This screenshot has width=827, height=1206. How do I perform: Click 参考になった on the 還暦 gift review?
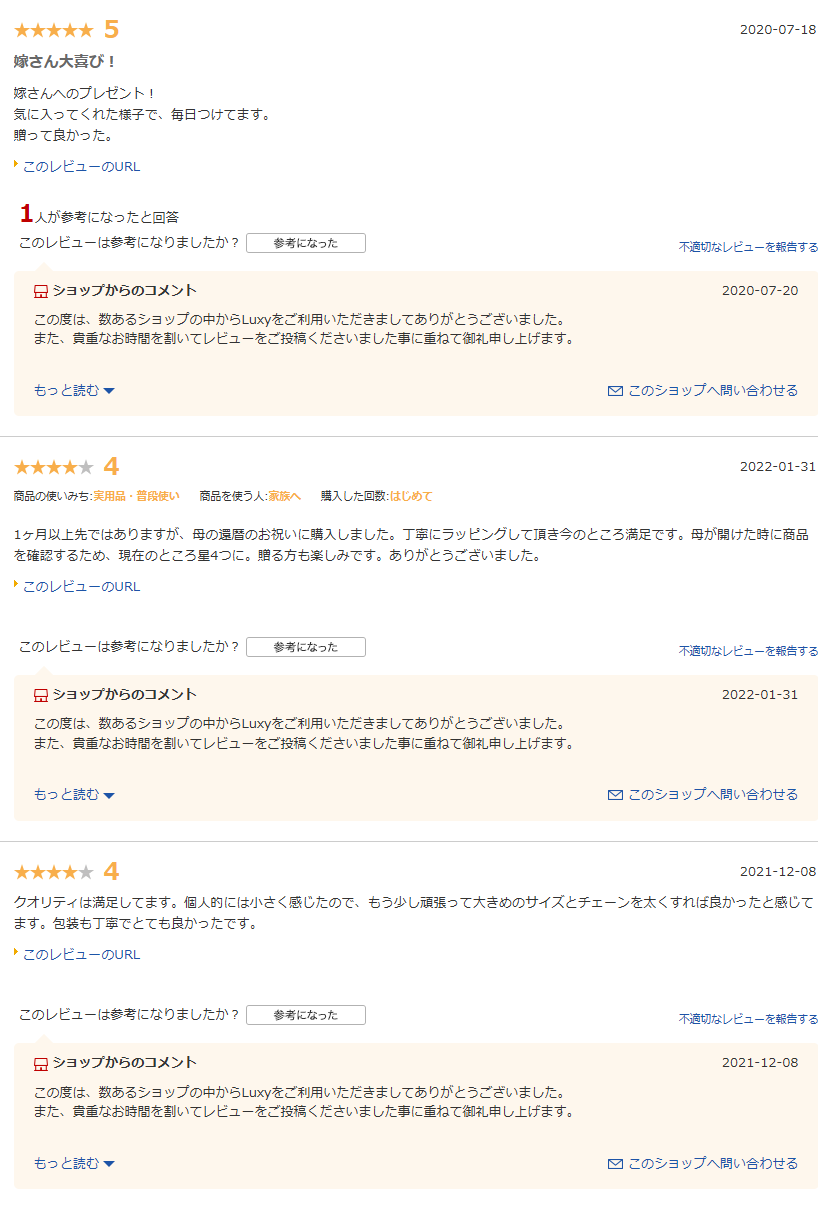pos(306,647)
